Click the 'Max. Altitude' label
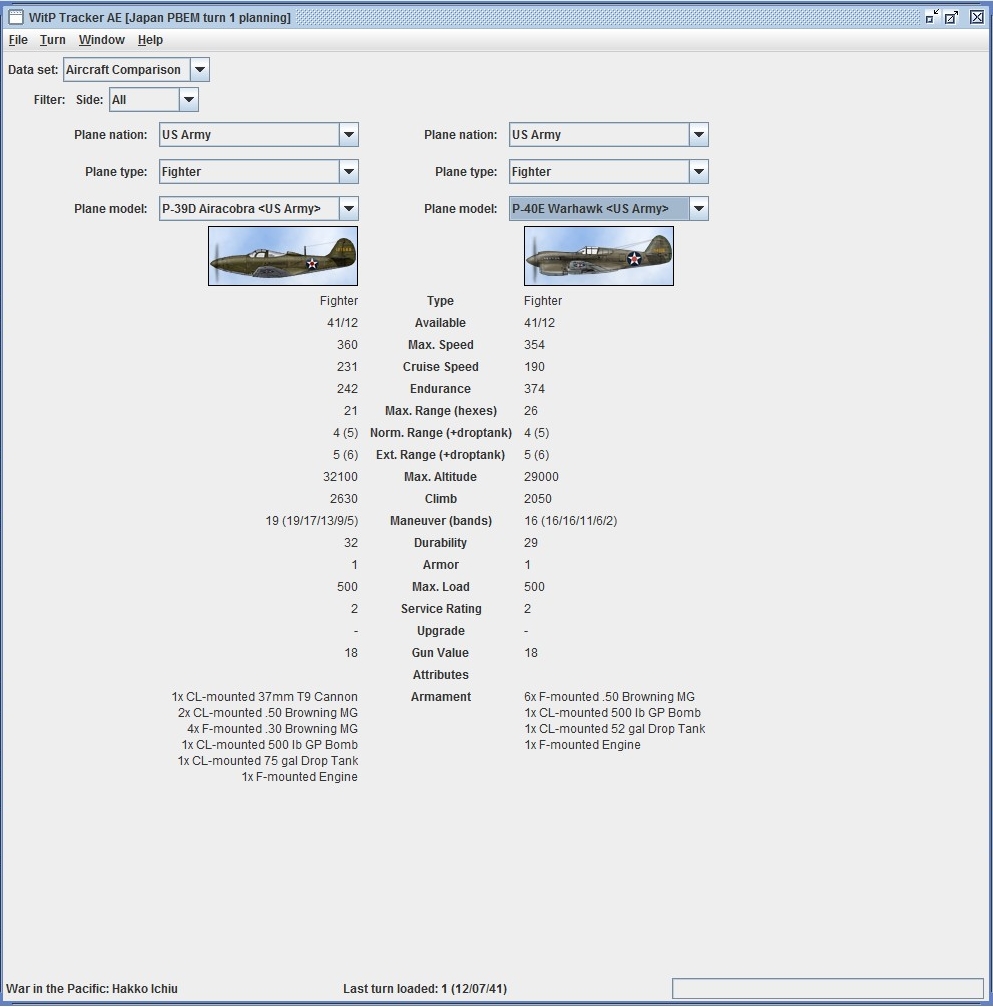 pyautogui.click(x=441, y=477)
